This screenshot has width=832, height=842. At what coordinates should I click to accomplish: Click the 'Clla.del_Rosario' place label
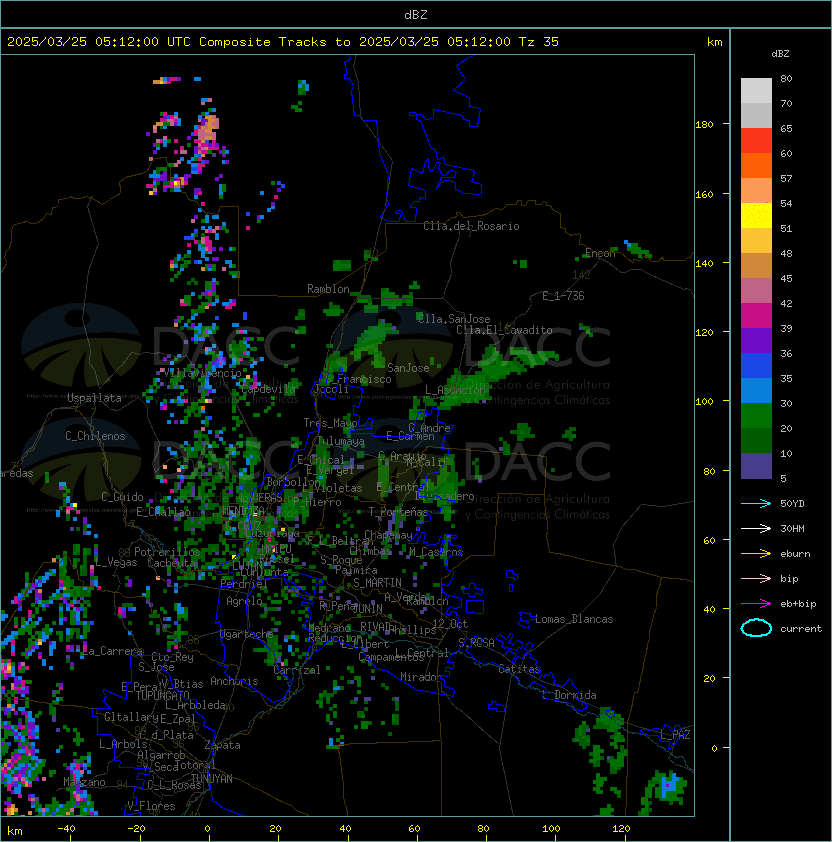pos(471,226)
